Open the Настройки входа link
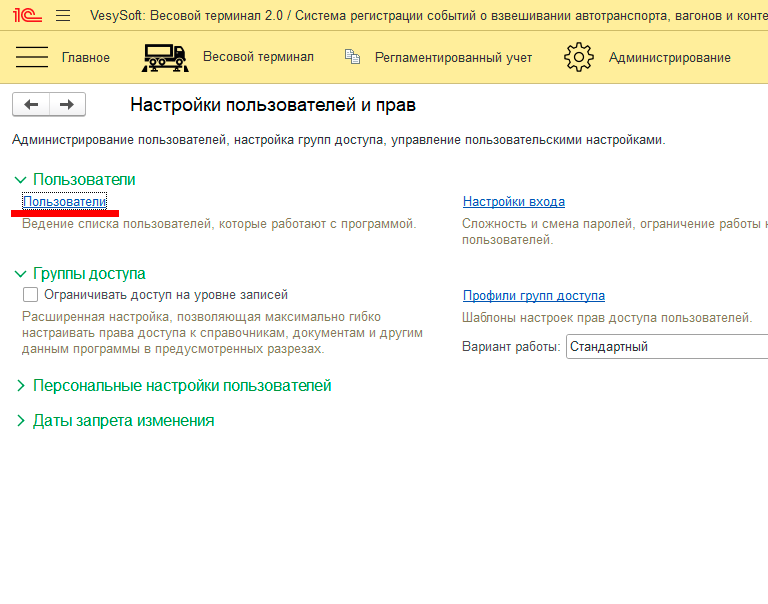 [513, 202]
